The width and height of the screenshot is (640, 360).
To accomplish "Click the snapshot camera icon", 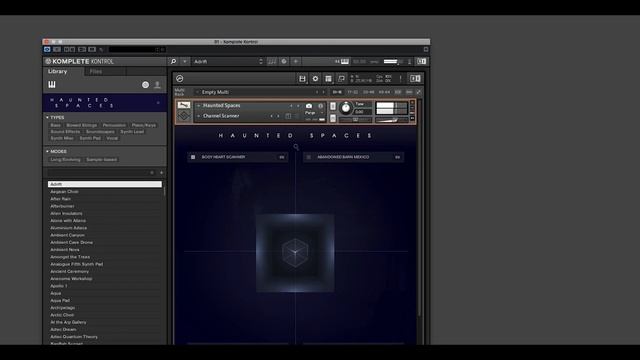I will click(x=309, y=106).
